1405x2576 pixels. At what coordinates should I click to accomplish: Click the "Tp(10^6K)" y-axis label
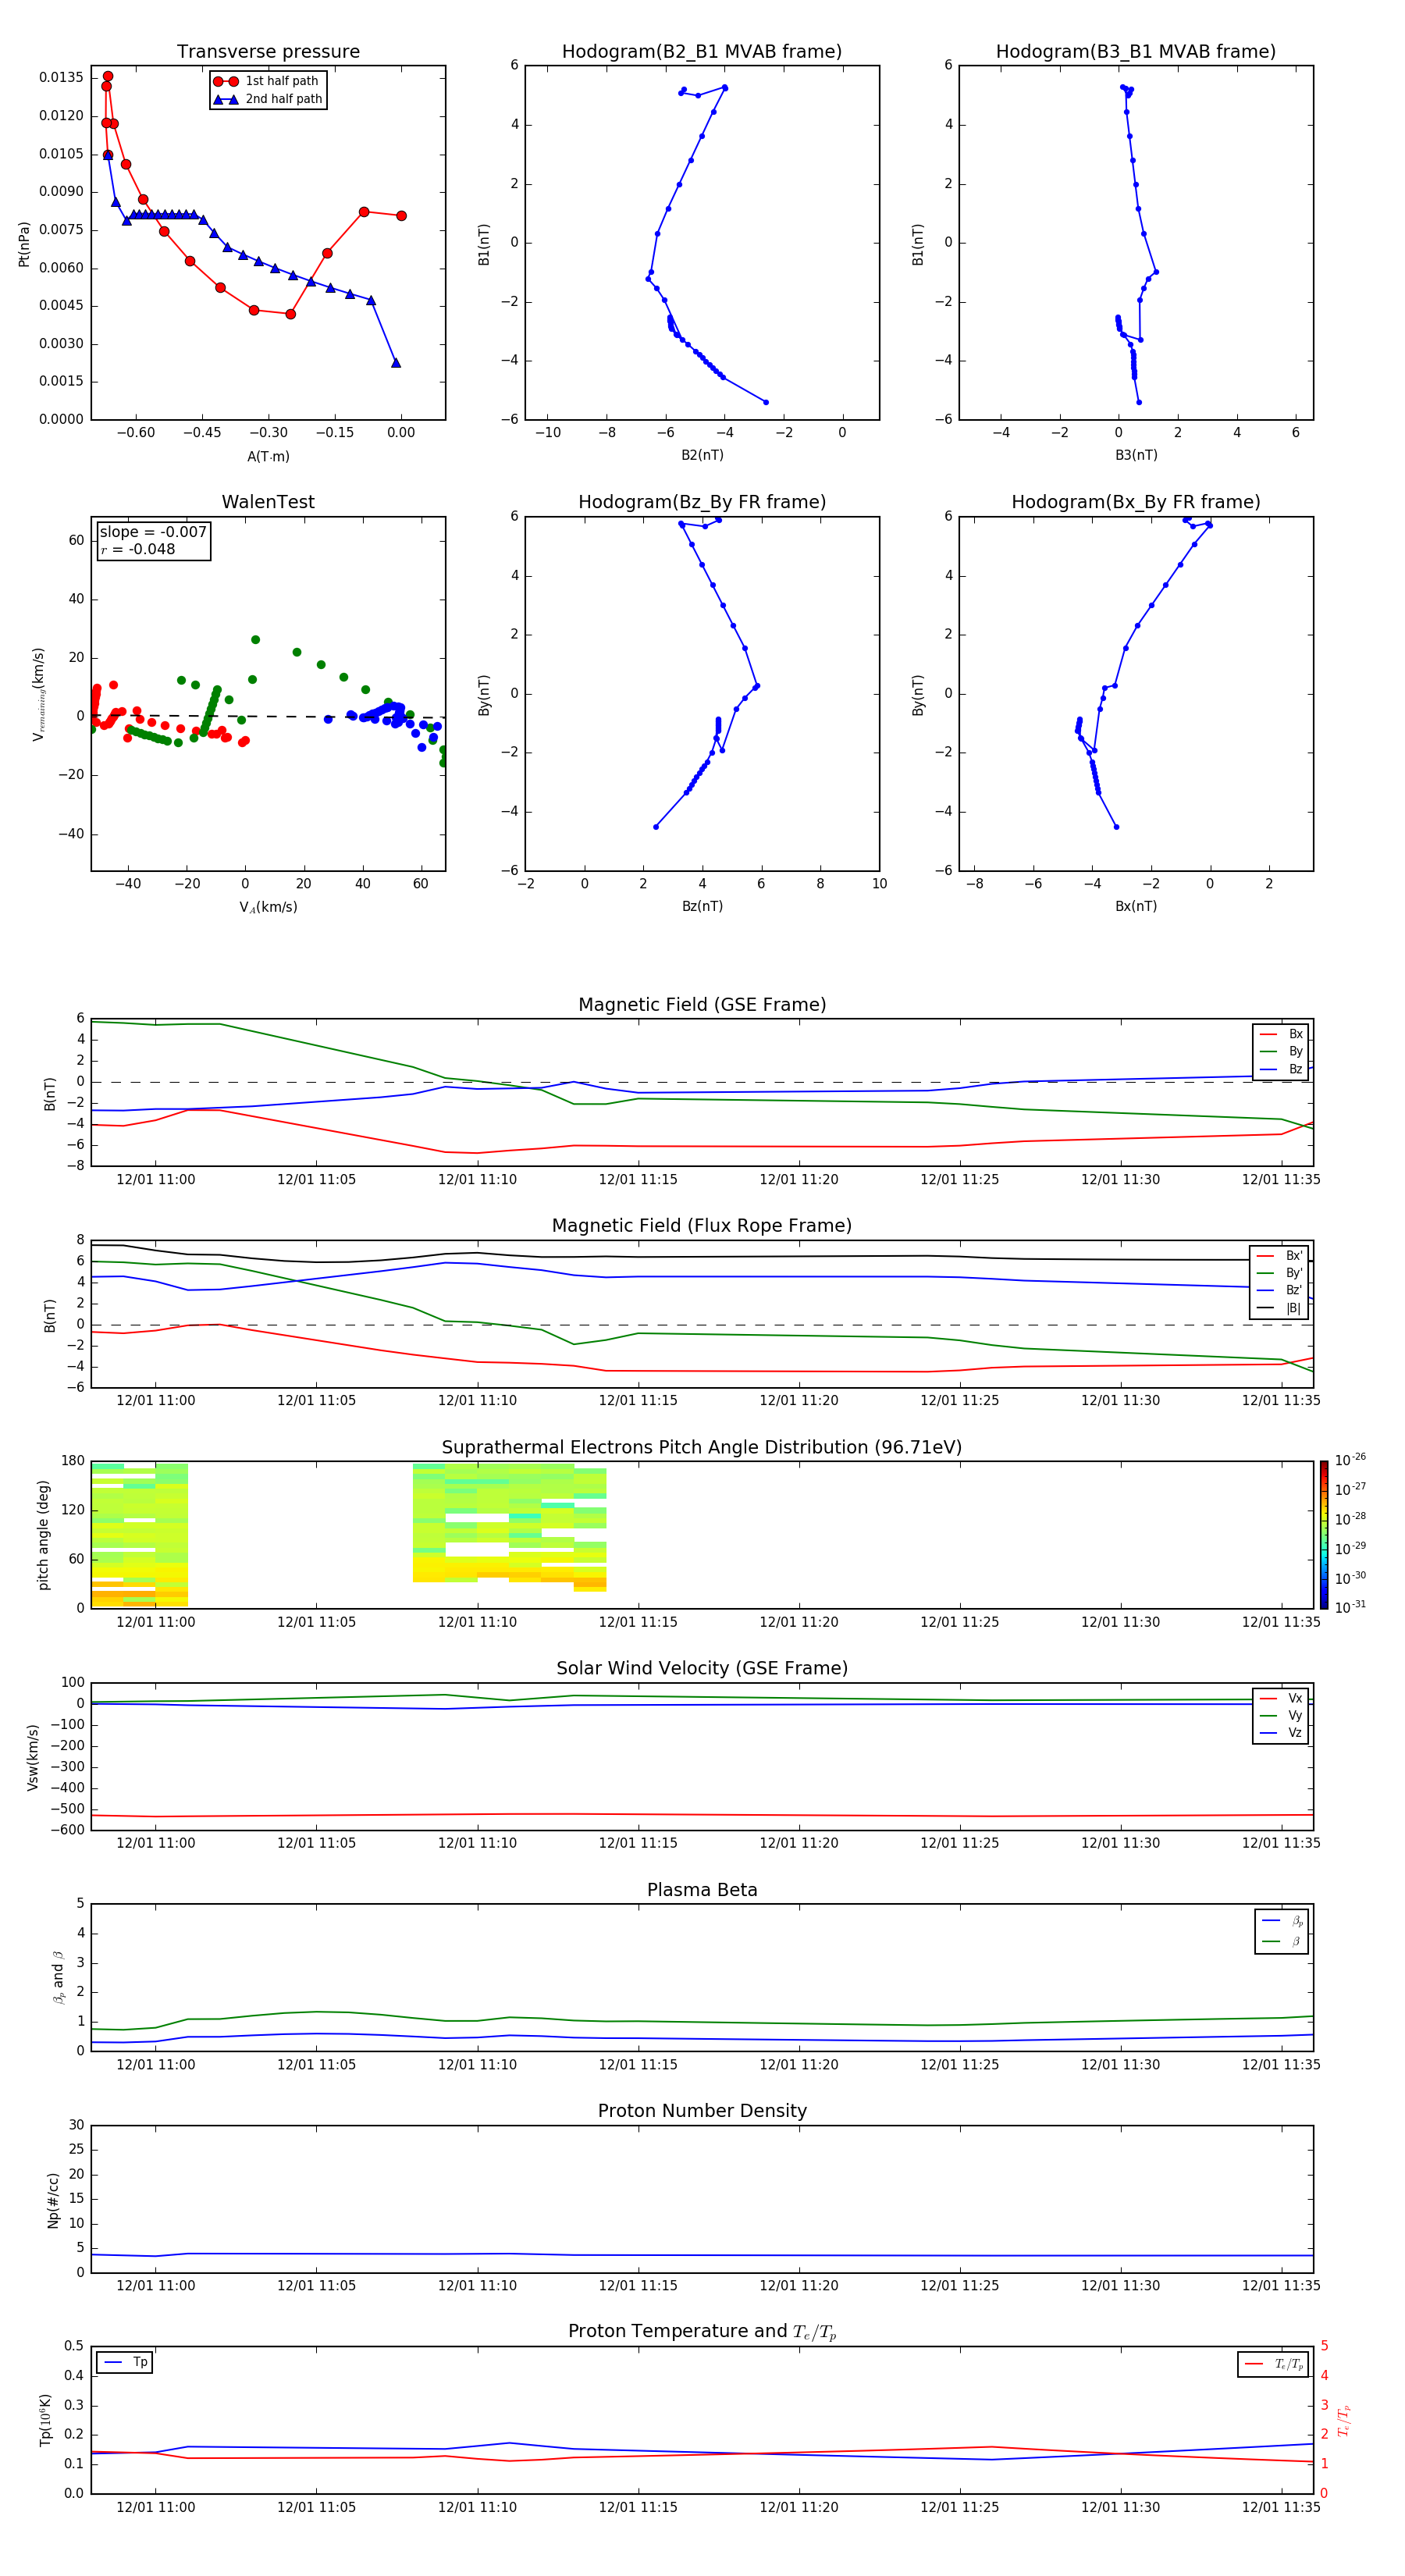click(45, 2420)
